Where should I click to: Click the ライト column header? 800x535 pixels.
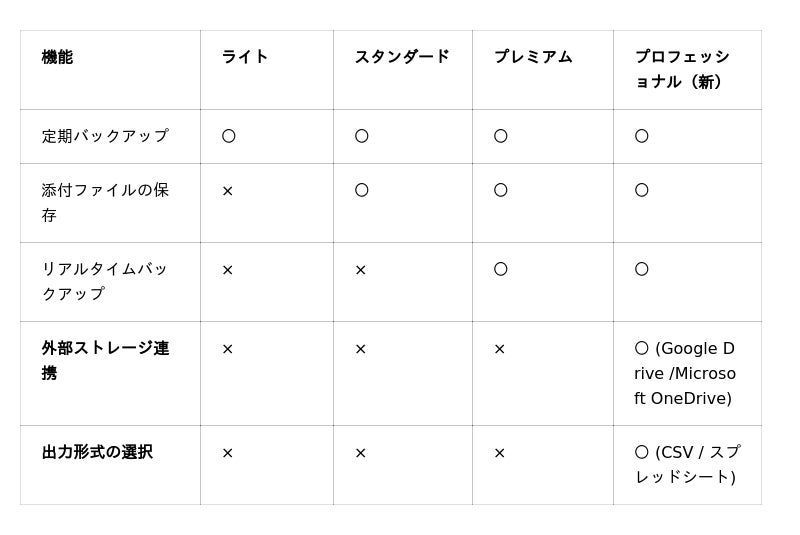[245, 57]
